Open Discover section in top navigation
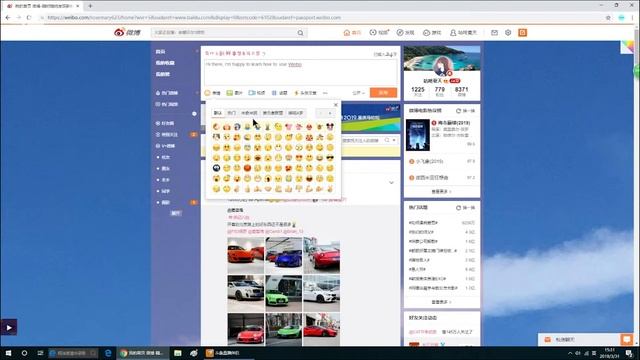The image size is (640, 360). click(x=405, y=33)
